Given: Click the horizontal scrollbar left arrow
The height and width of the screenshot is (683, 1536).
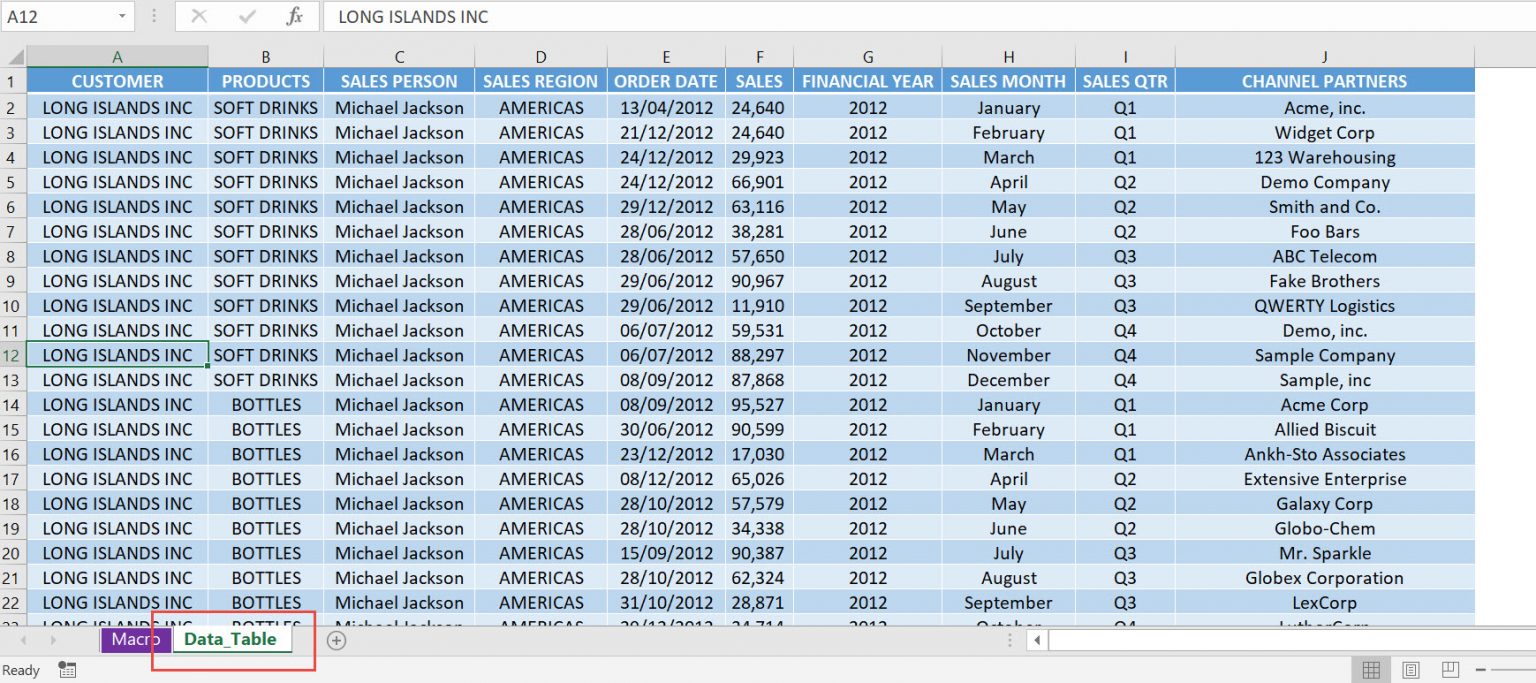Looking at the screenshot, I should (x=1037, y=640).
